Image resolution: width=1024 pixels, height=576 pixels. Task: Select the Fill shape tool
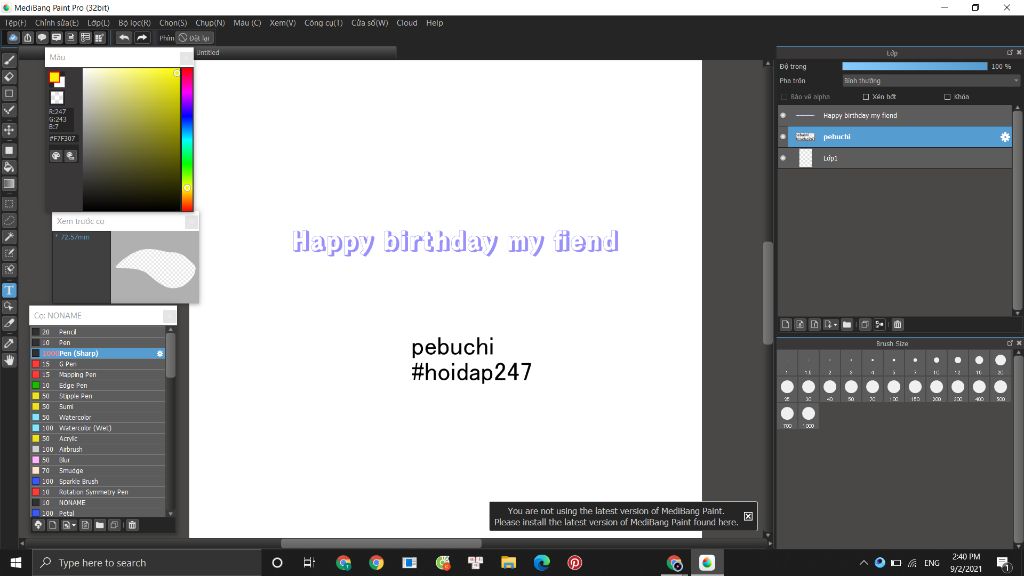[x=9, y=150]
